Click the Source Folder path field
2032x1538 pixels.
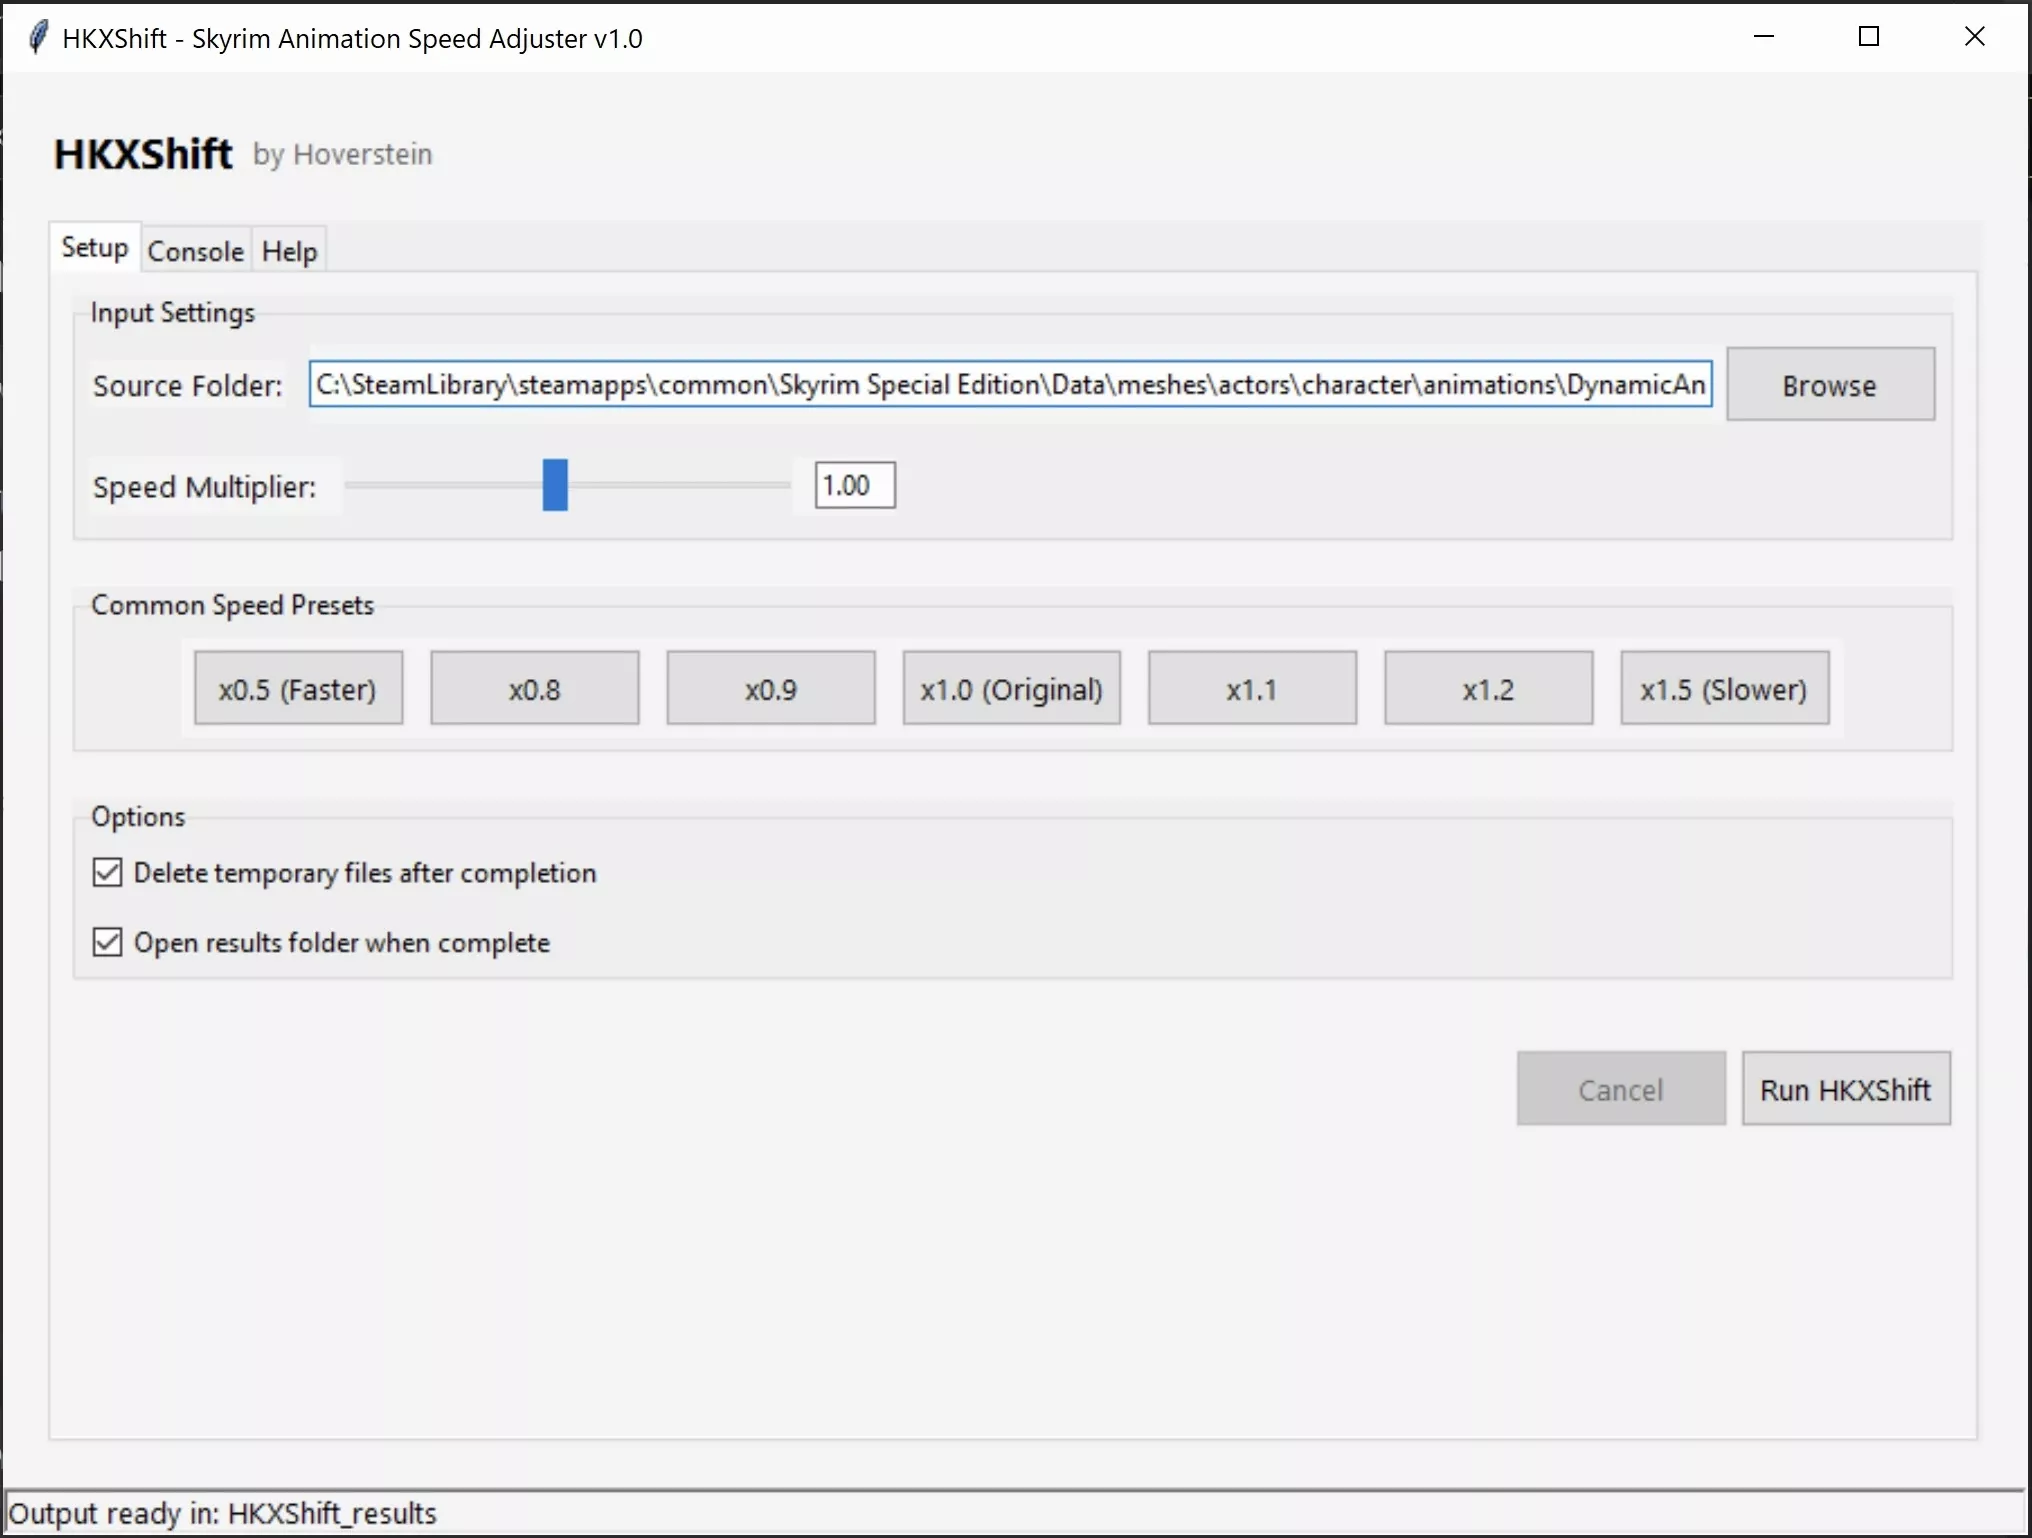point(1010,384)
